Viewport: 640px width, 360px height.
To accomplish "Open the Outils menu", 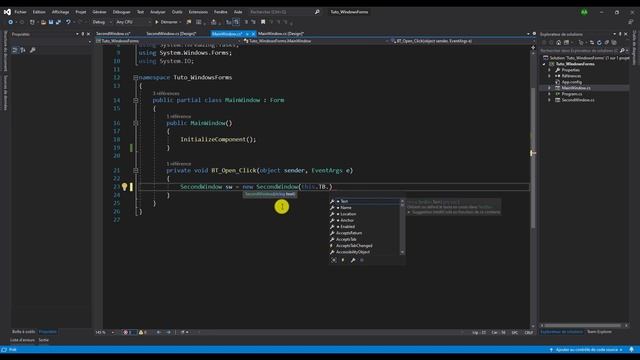I will (177, 12).
